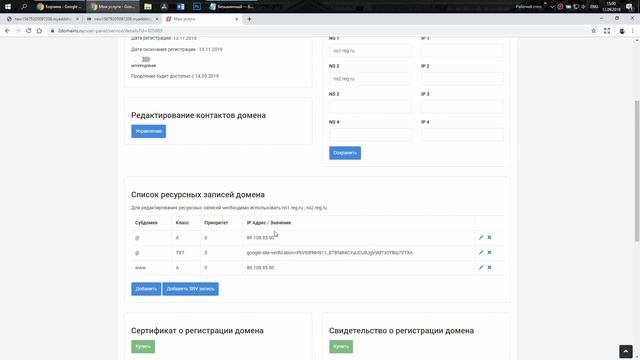640x360 pixels.
Task: Open a new browser tab
Action: (249, 19)
